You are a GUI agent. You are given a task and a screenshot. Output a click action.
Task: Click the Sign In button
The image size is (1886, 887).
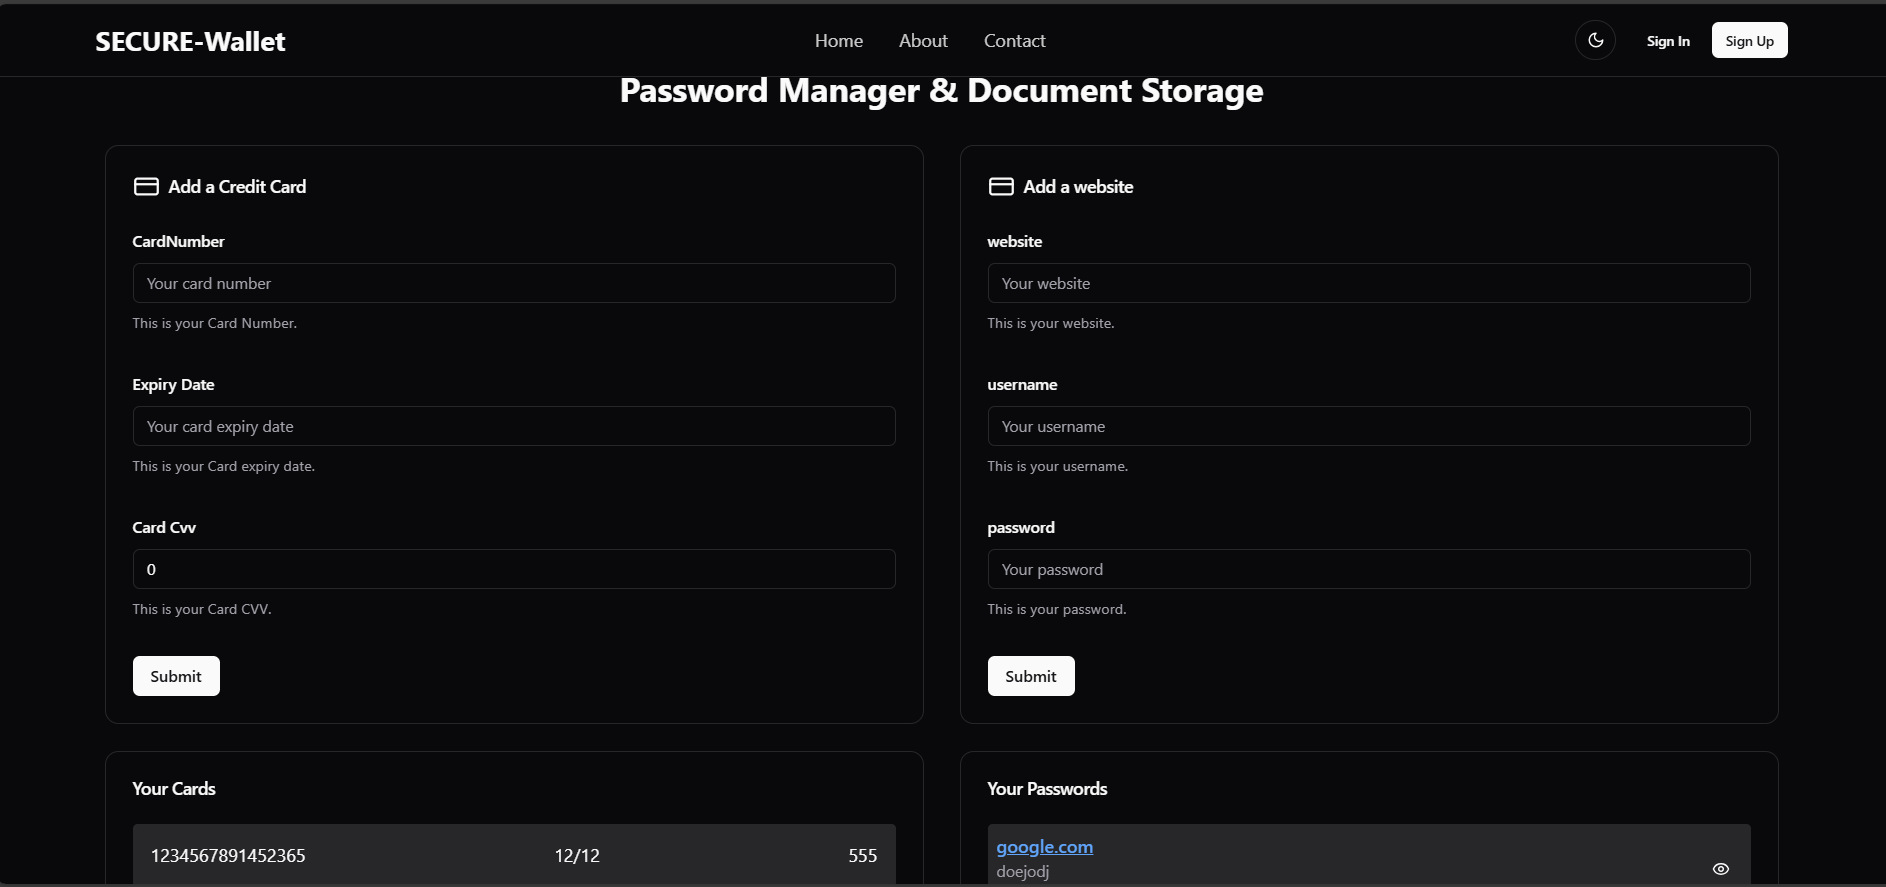(x=1667, y=41)
